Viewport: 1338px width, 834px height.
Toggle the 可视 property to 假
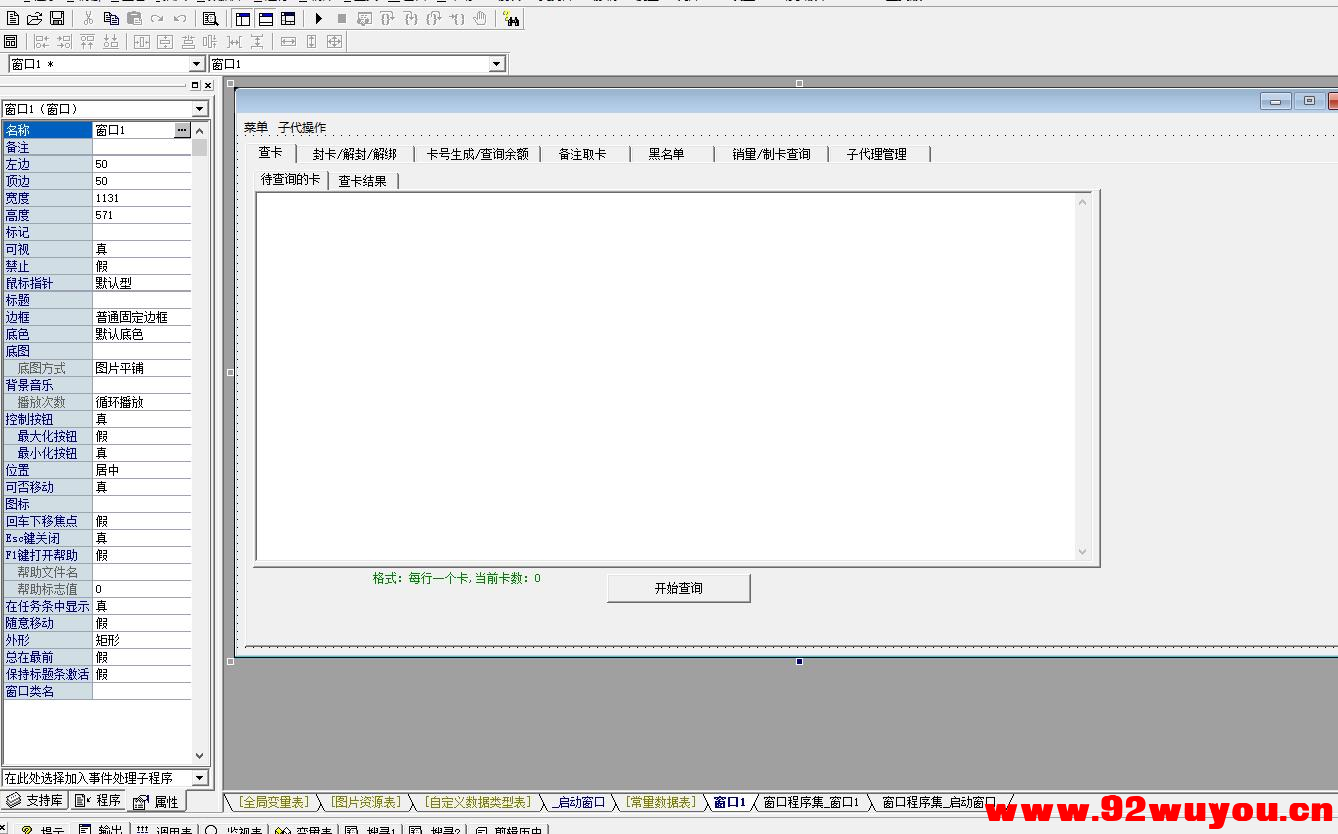(140, 248)
